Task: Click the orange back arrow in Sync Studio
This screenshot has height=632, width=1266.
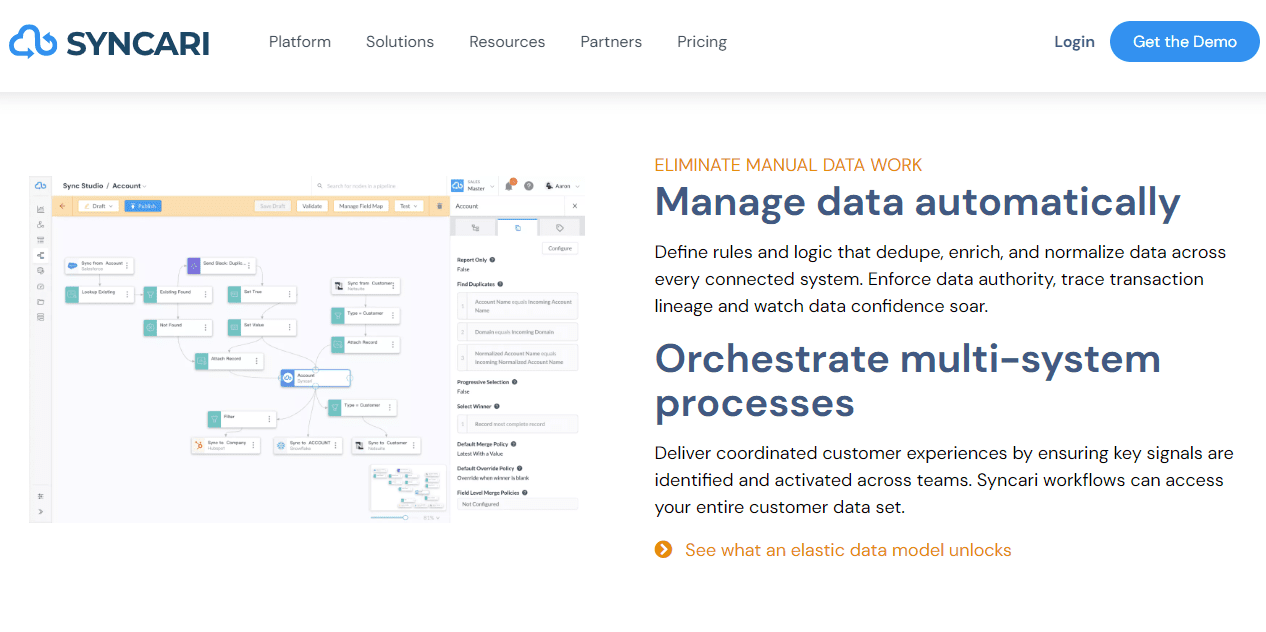Action: pos(62,206)
